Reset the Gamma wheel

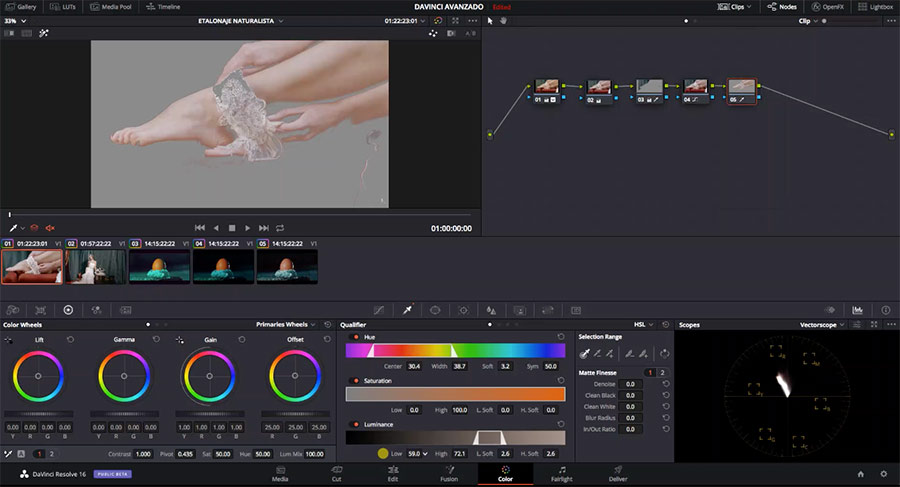tap(156, 339)
